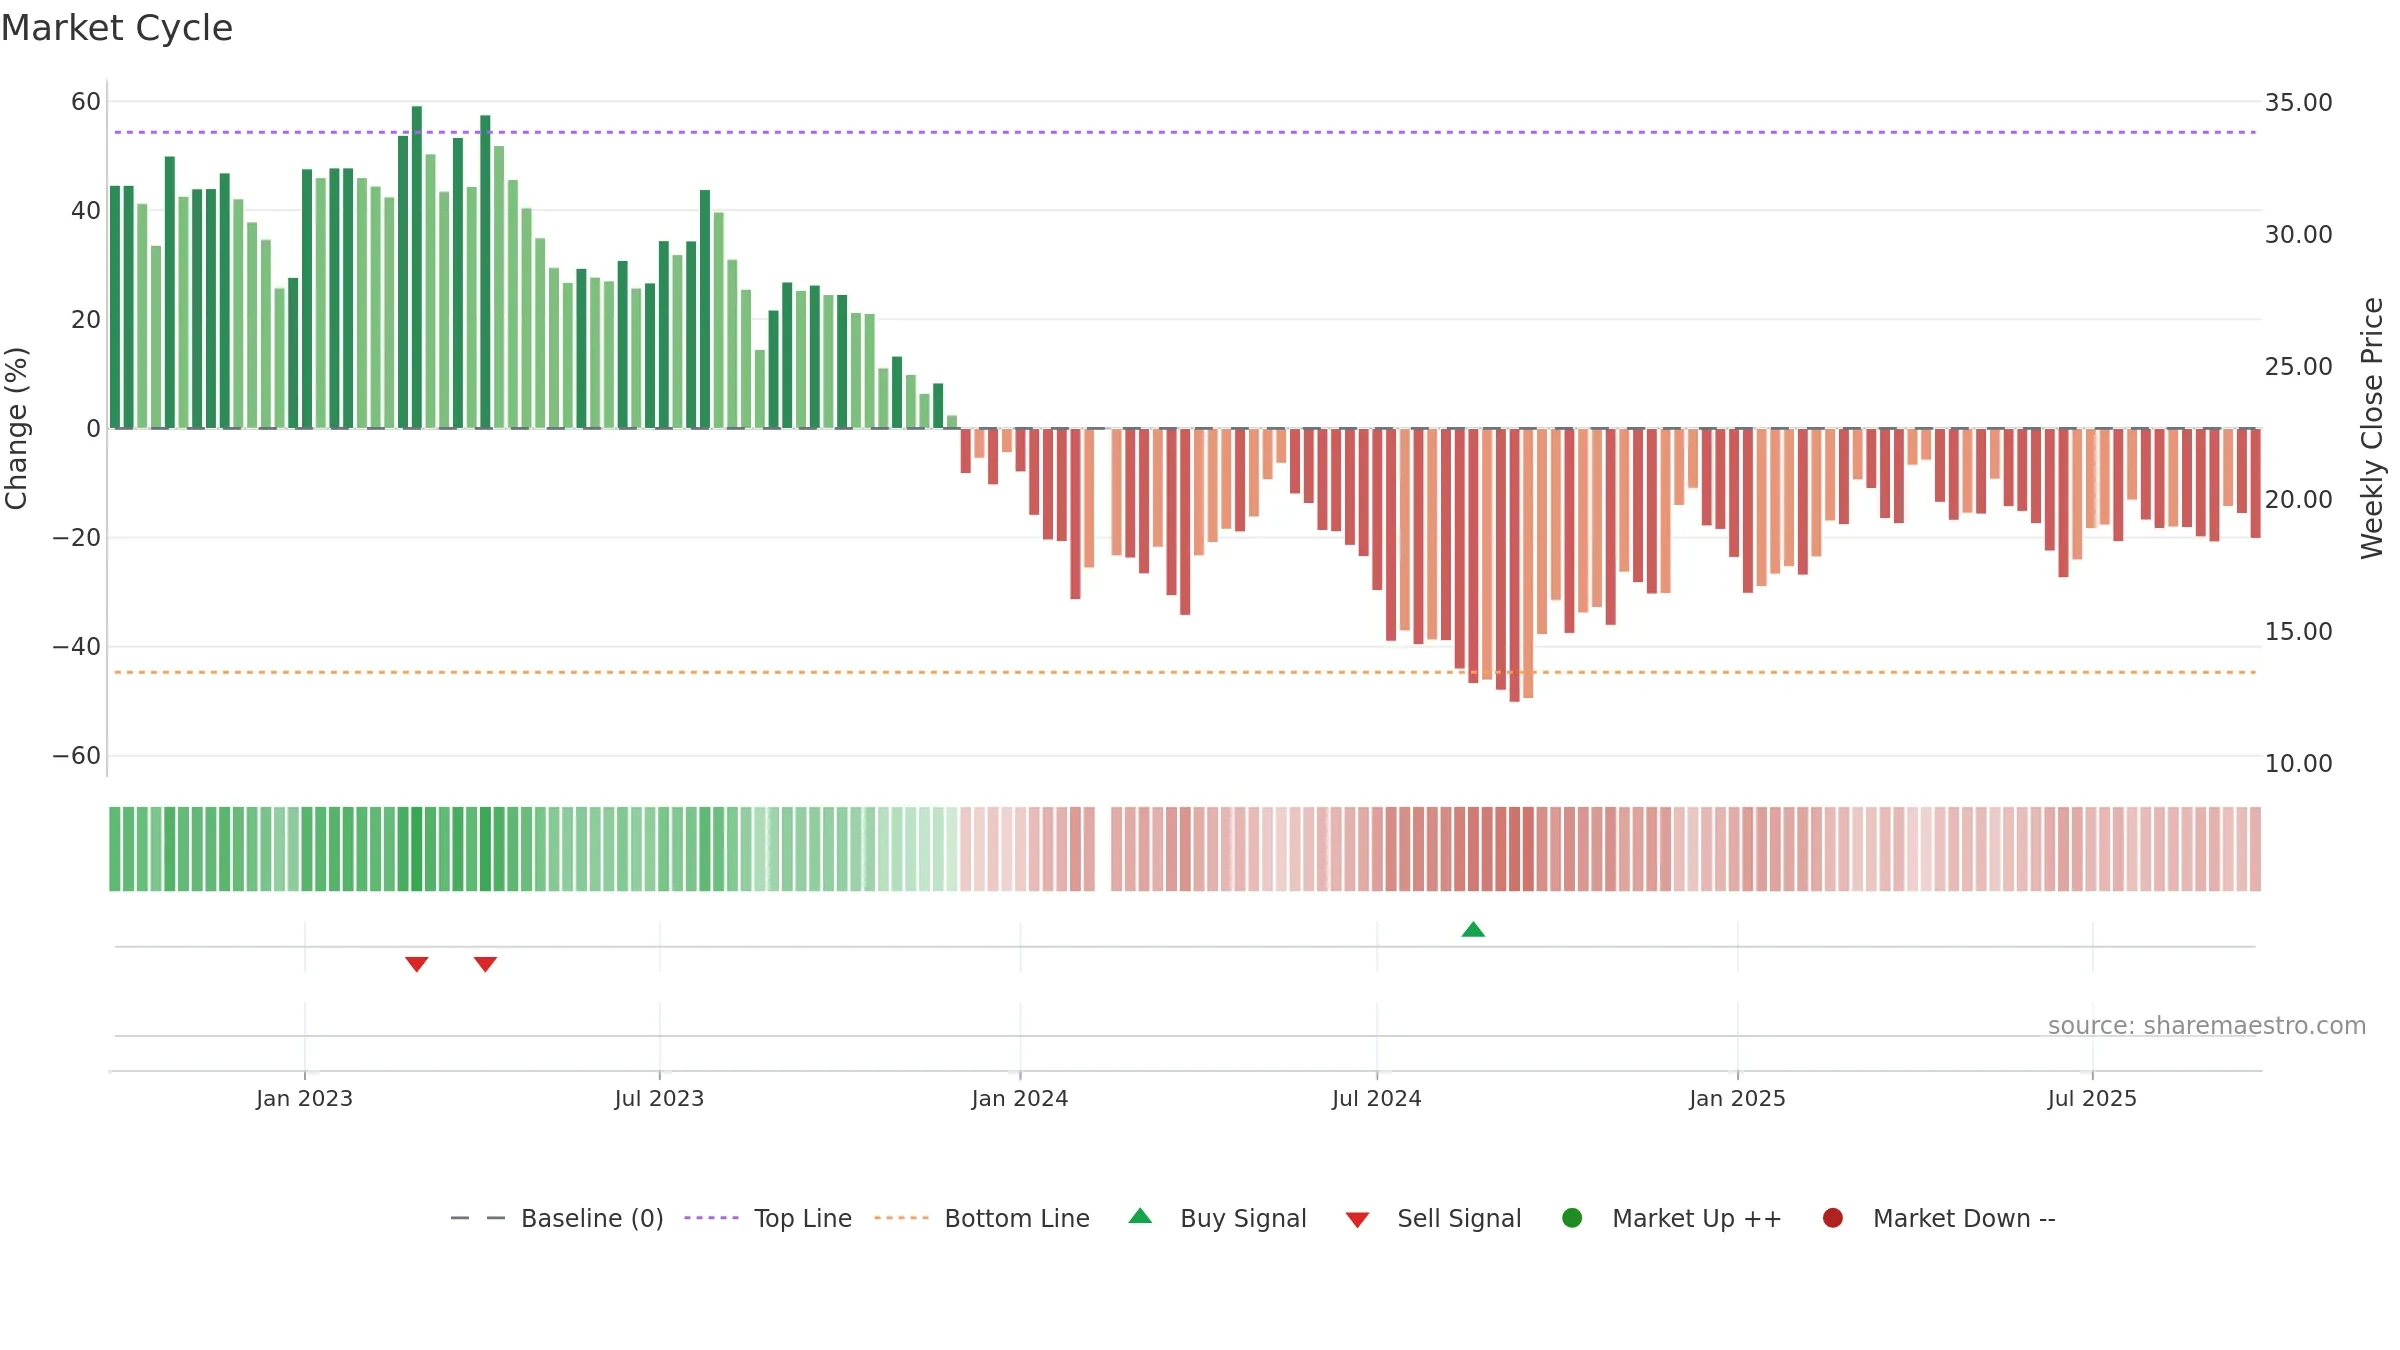Click the purple dotted top line
This screenshot has width=2400, height=1350.
tap(1185, 132)
